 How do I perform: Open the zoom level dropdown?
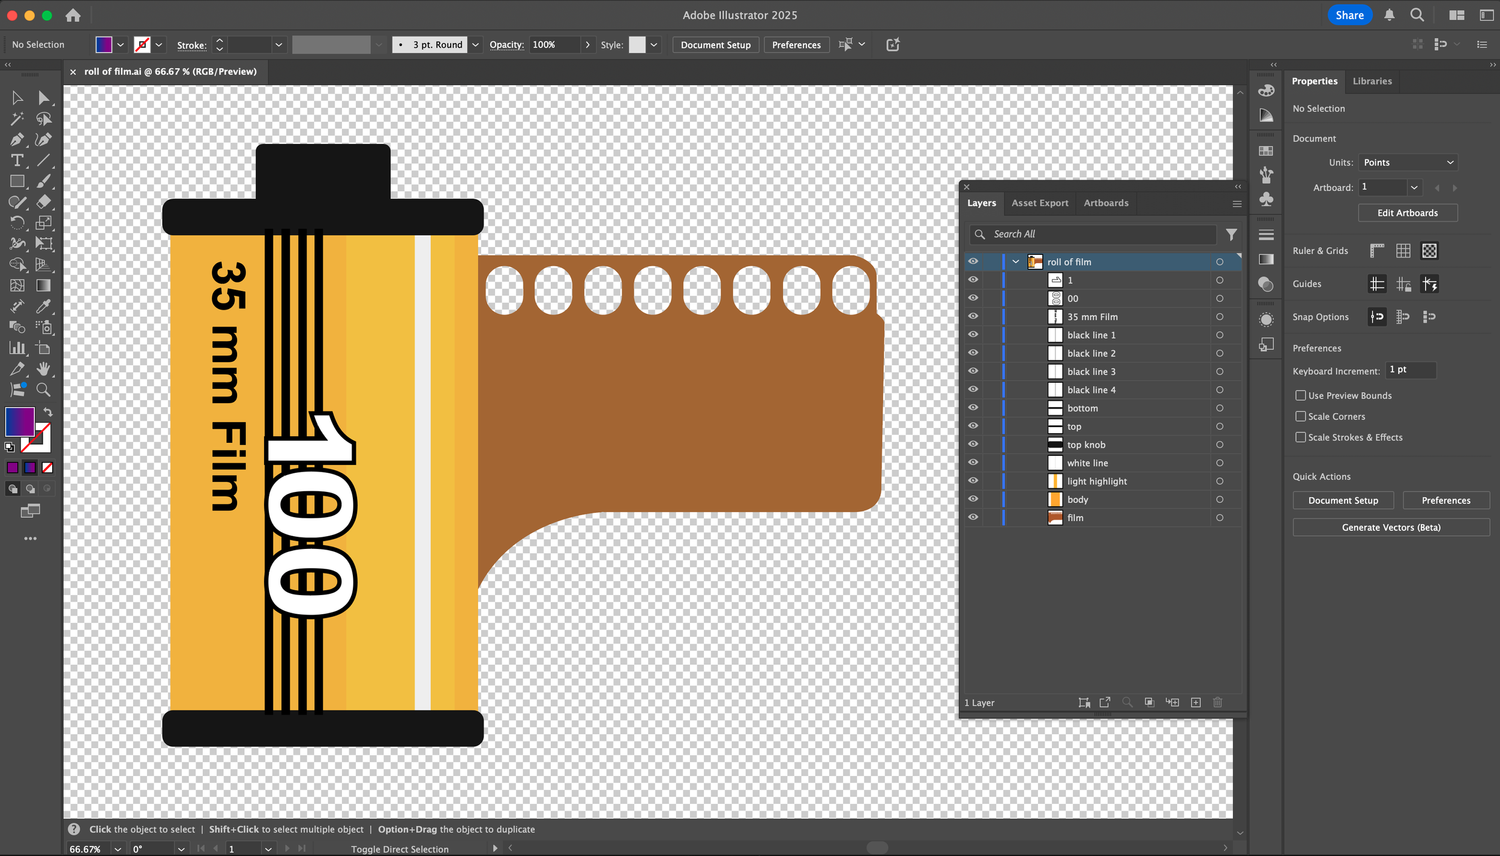pyautogui.click(x=118, y=849)
